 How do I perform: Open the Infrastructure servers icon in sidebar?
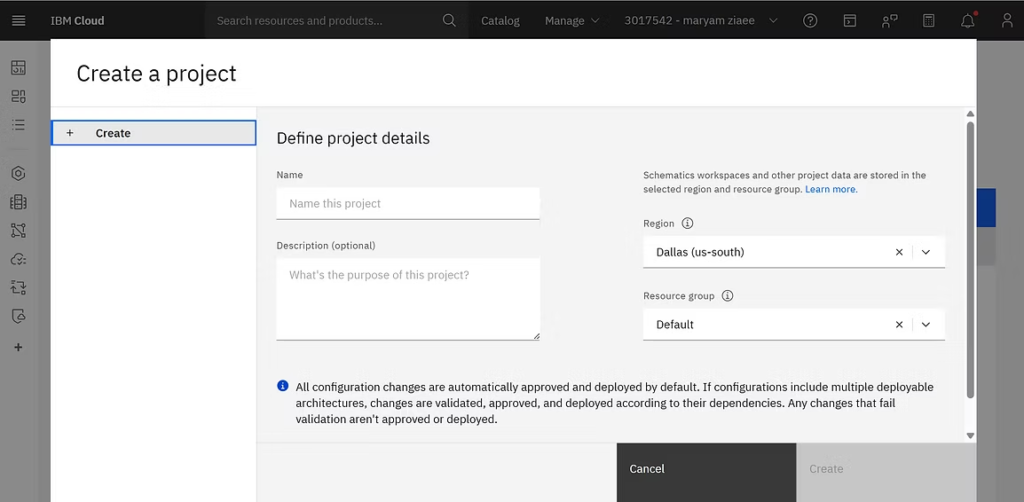[x=18, y=202]
